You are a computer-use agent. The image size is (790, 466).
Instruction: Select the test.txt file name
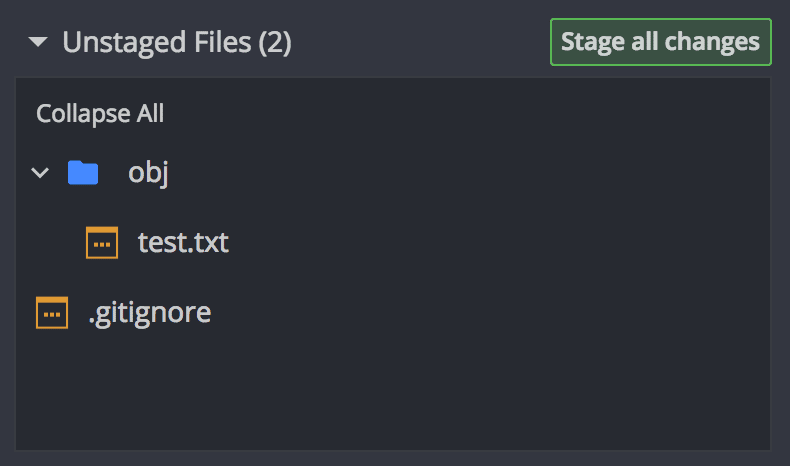[x=183, y=243]
